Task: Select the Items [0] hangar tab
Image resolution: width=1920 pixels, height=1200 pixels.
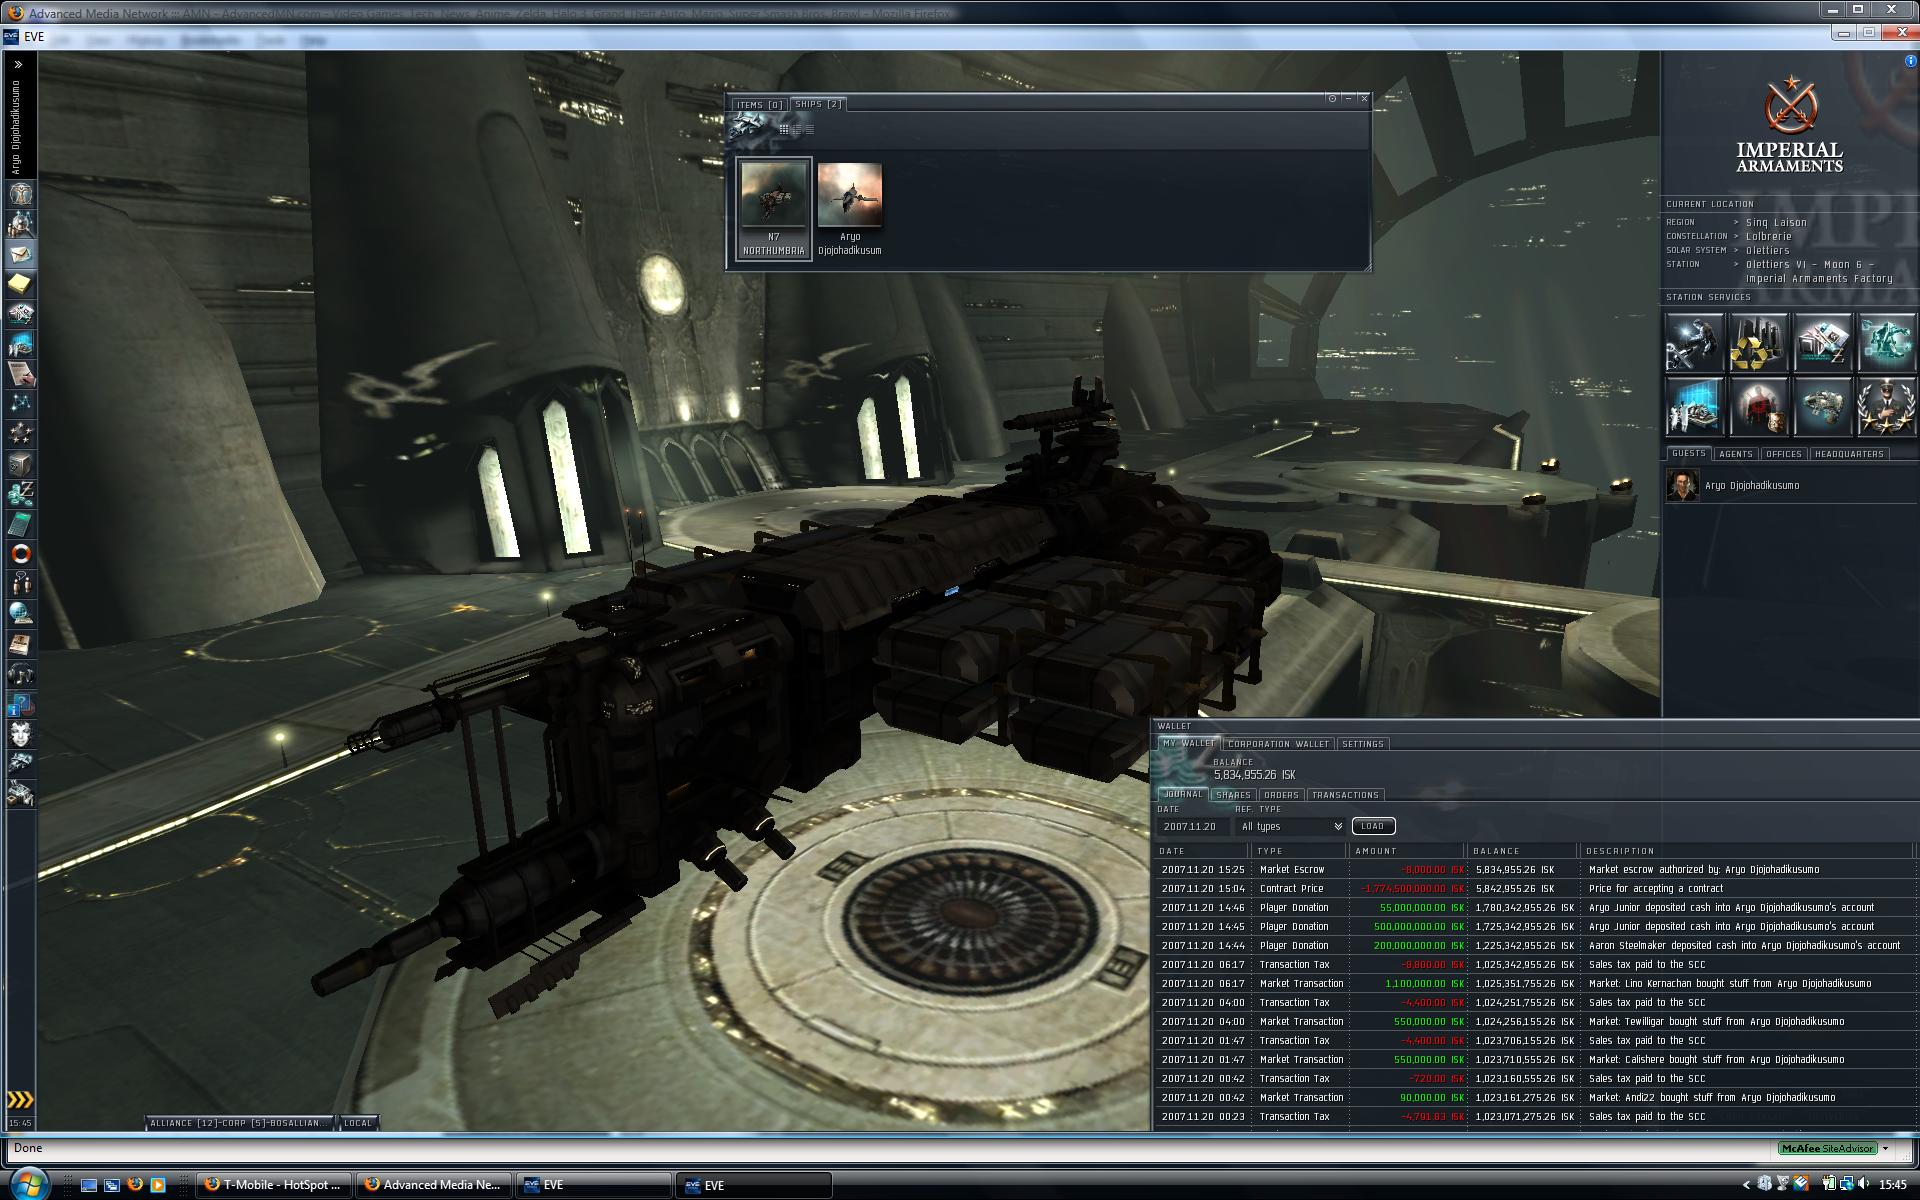Action: (x=759, y=104)
